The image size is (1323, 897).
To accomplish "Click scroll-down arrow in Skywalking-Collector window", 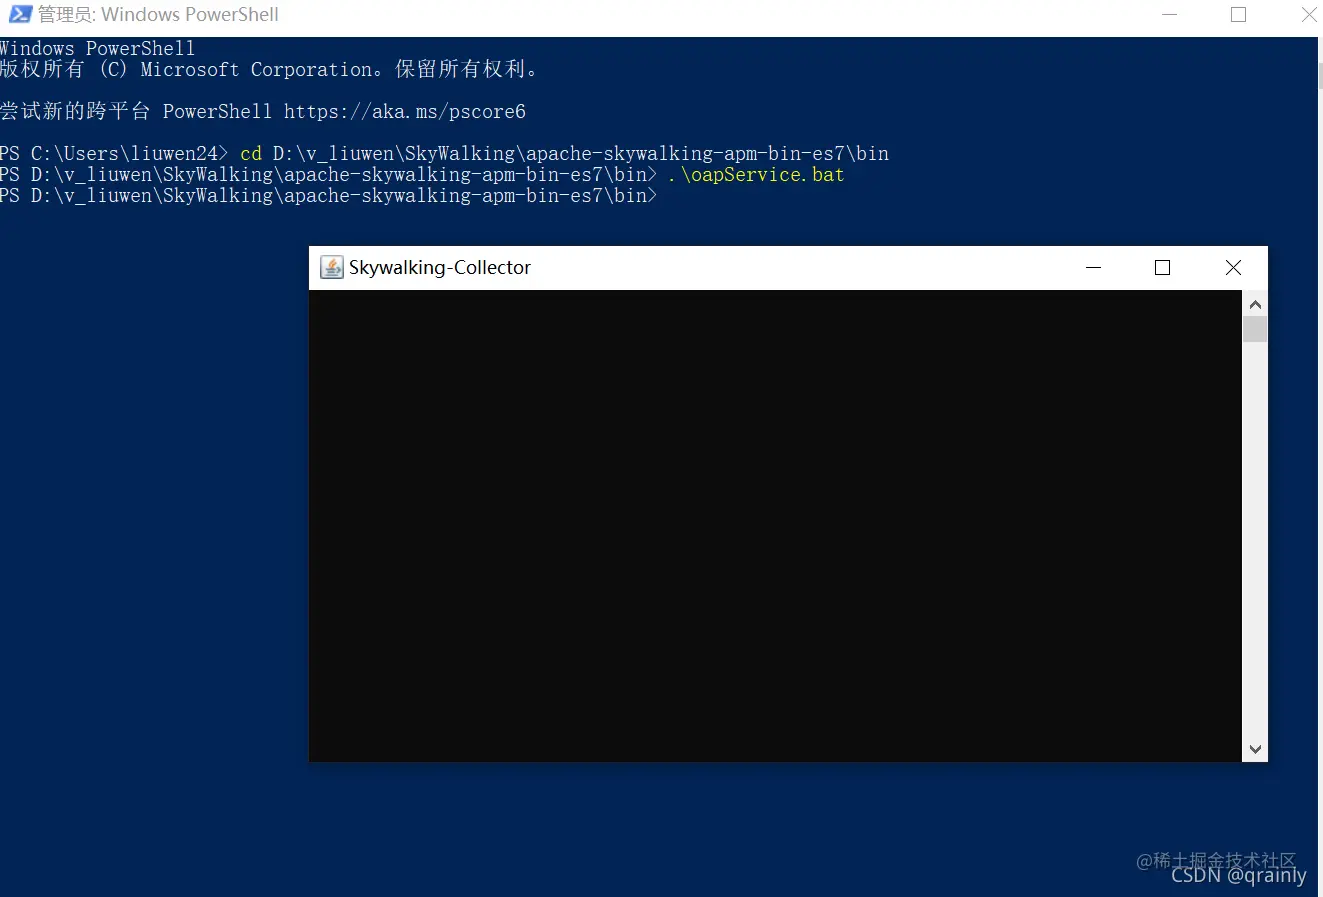I will click(x=1255, y=749).
